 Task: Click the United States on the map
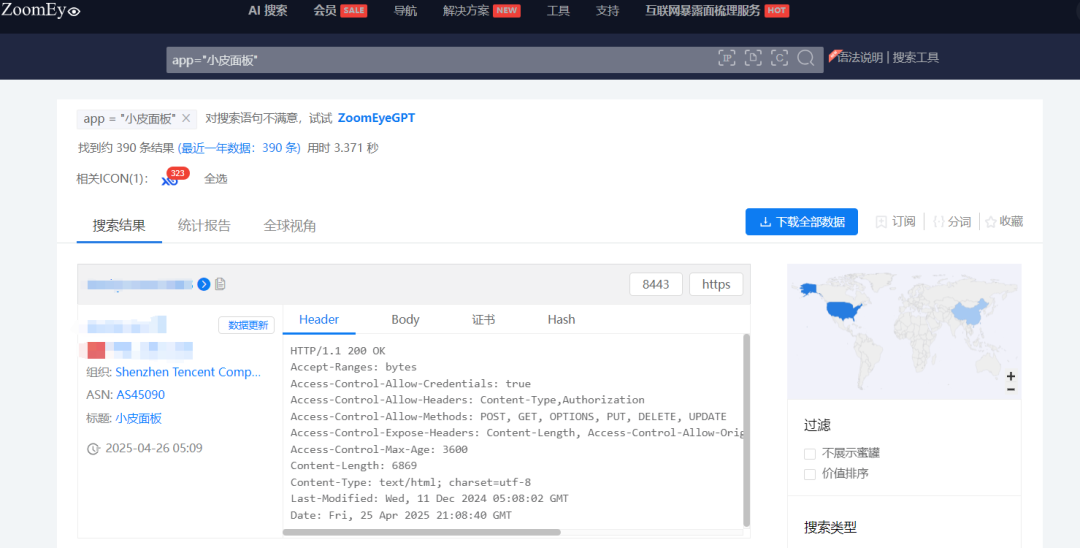(x=844, y=311)
